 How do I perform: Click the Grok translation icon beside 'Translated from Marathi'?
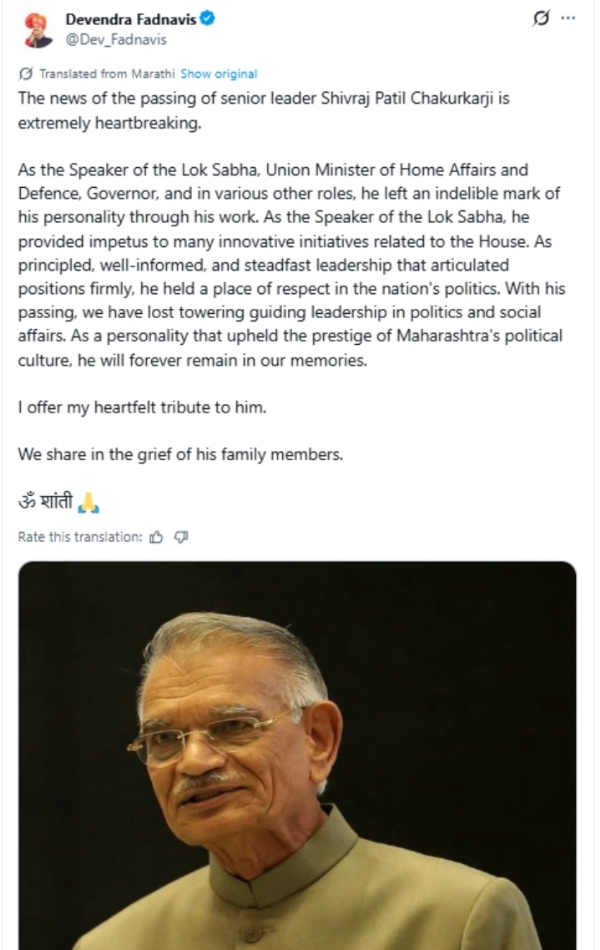coord(25,74)
